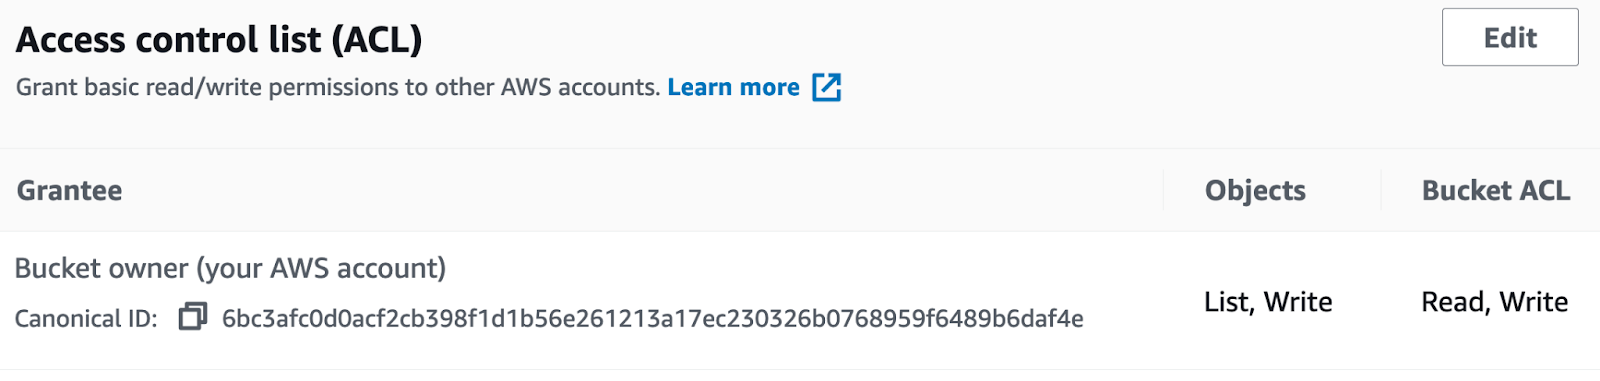This screenshot has width=1600, height=381.
Task: Select the Bucket ACL column header
Action: (1496, 190)
